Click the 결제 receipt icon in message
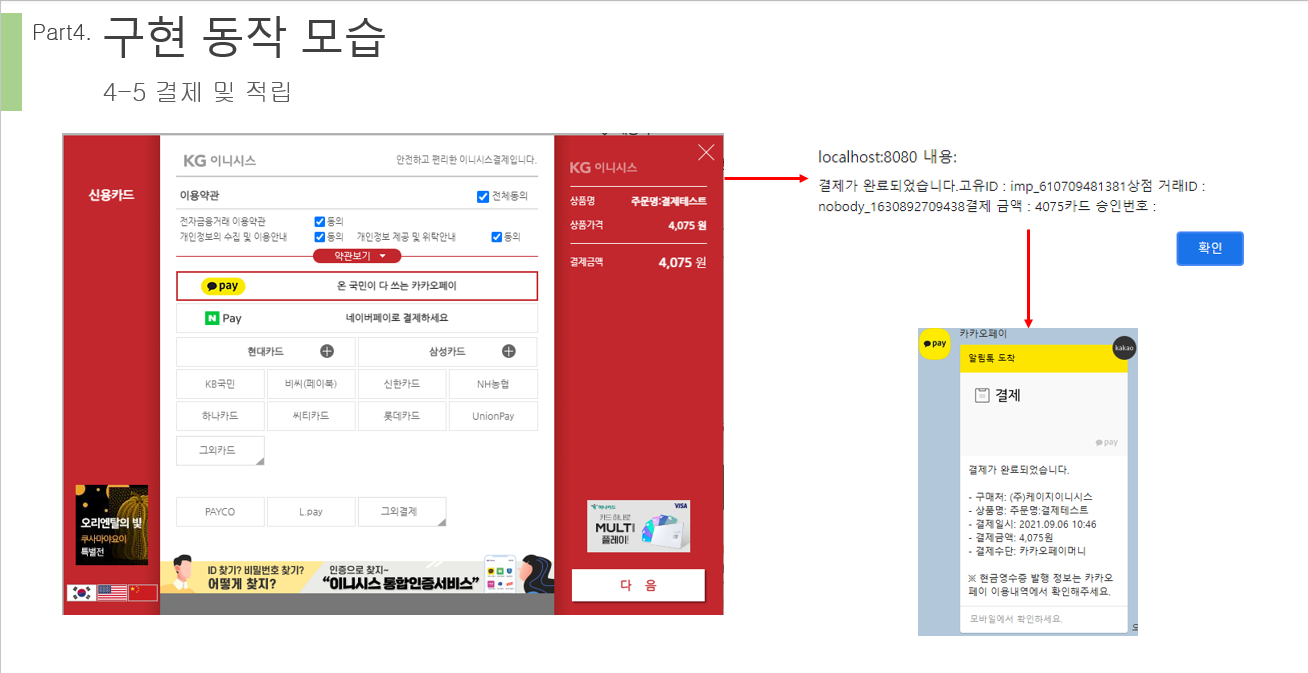The image size is (1308, 673). pos(982,395)
